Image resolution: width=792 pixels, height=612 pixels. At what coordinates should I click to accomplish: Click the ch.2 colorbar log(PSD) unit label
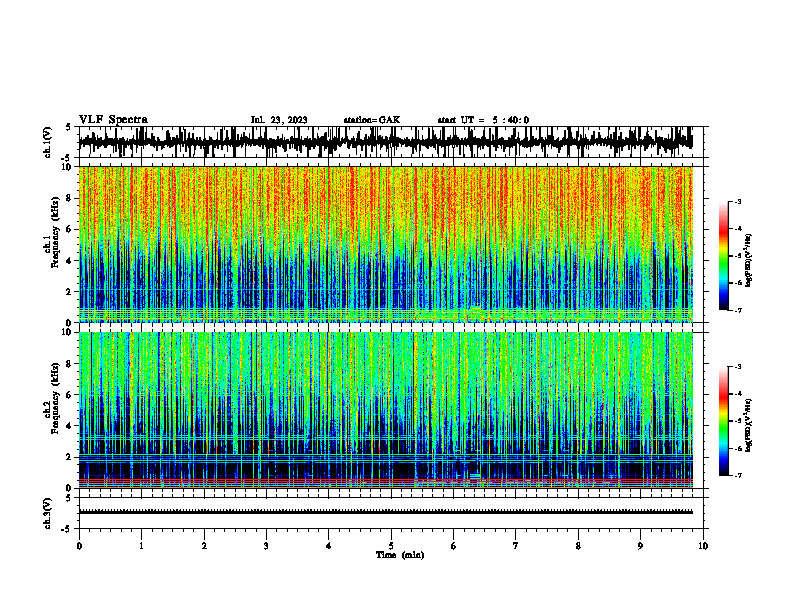[x=748, y=424]
